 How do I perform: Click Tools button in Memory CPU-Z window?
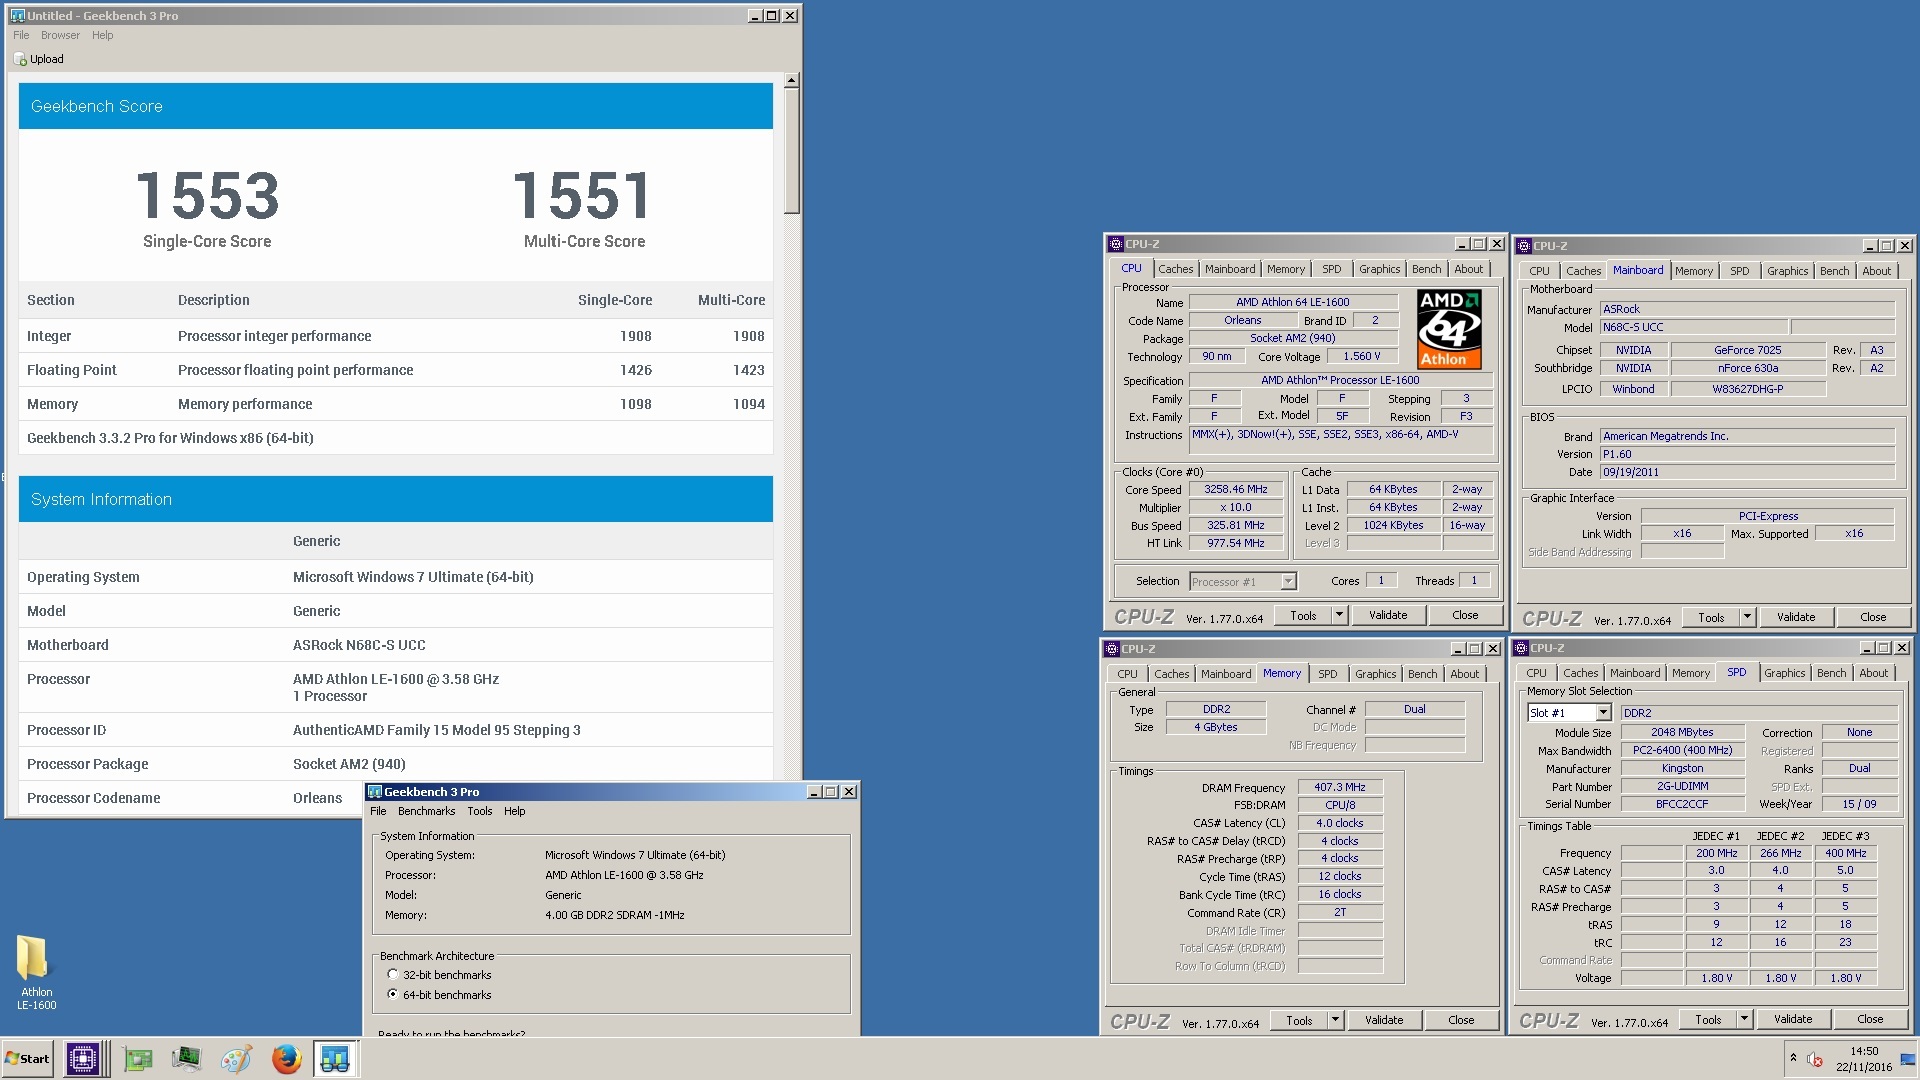[x=1299, y=1021]
